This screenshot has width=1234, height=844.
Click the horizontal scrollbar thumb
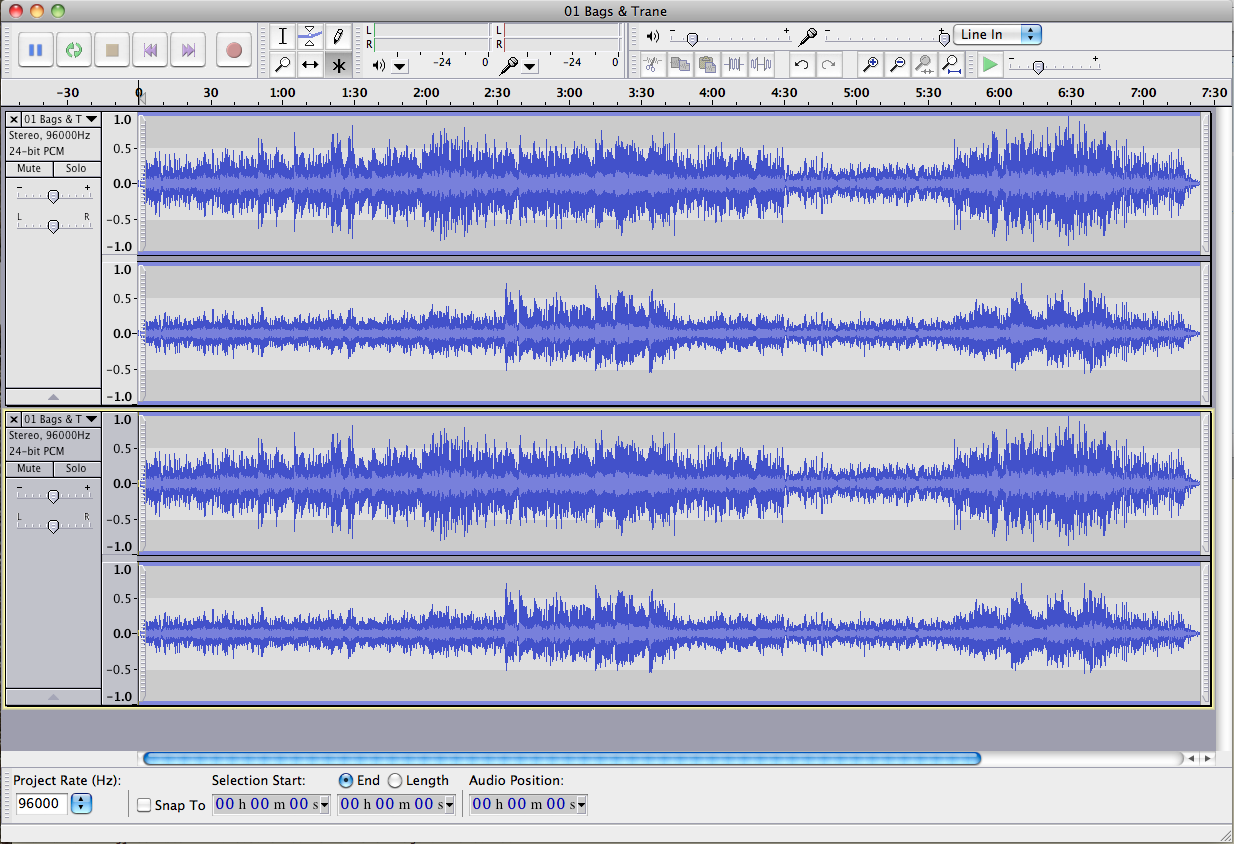click(x=562, y=759)
